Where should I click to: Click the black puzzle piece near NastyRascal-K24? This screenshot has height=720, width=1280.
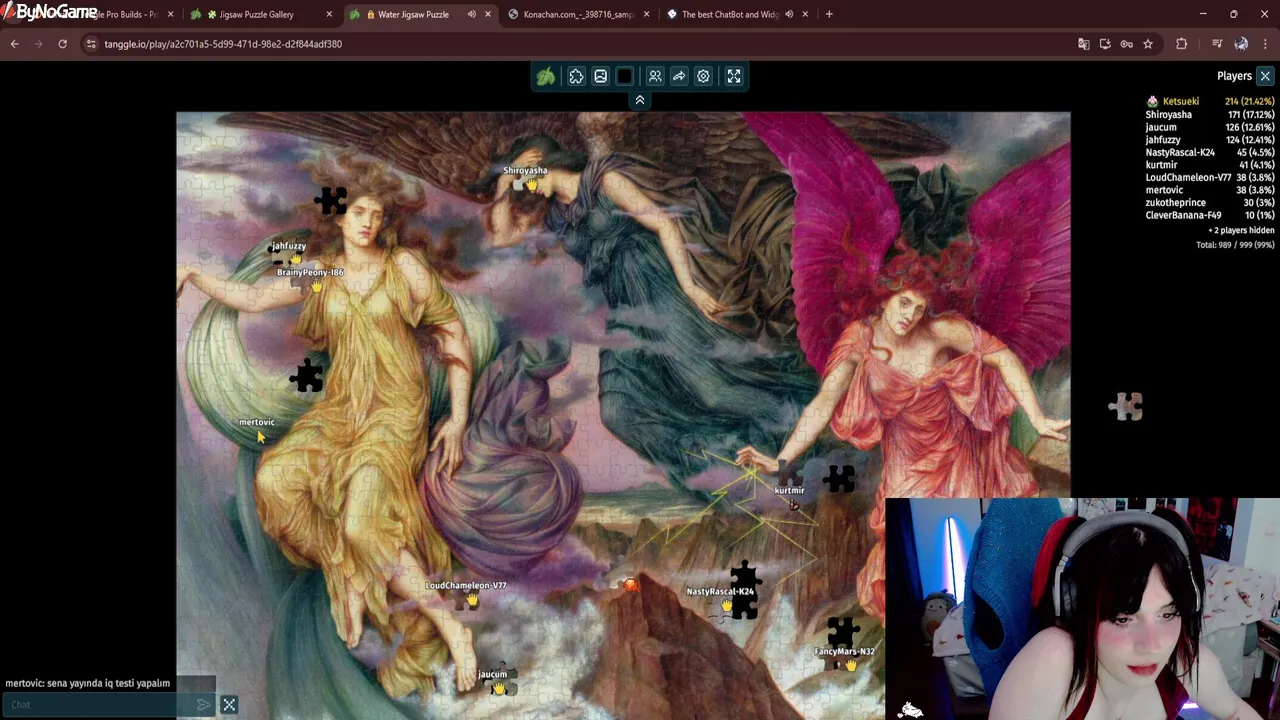coord(744,590)
